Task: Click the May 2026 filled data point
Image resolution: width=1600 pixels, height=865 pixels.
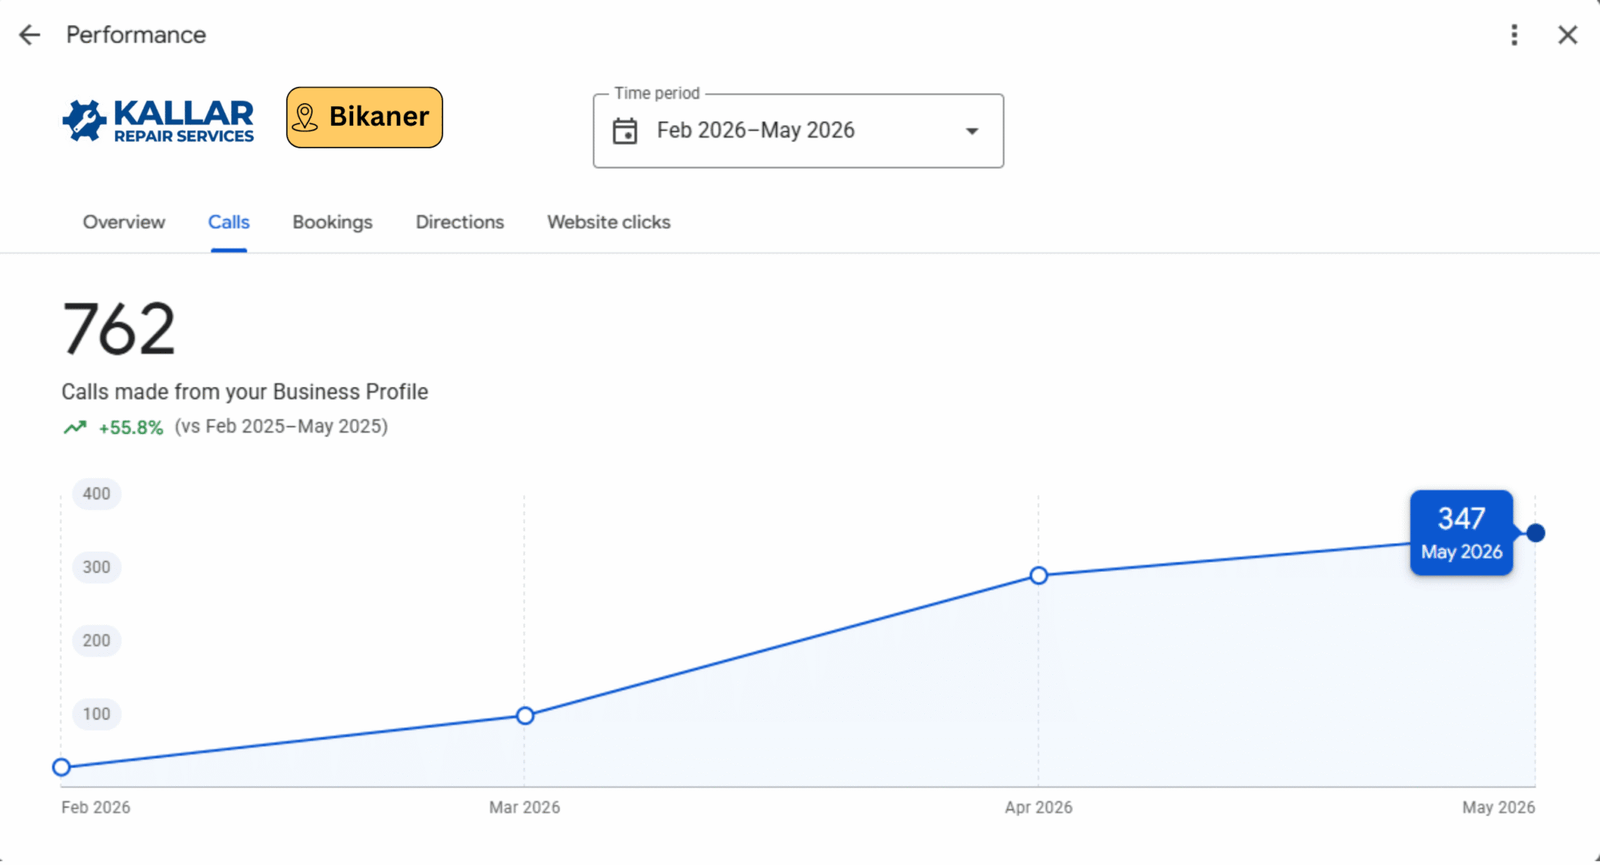Action: (x=1536, y=533)
